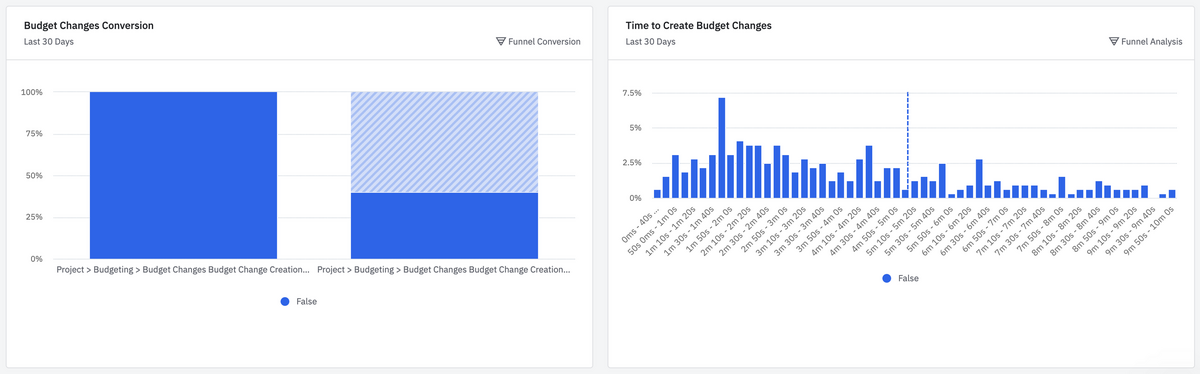Click the dashed vertical median line in histogram

(x=907, y=145)
